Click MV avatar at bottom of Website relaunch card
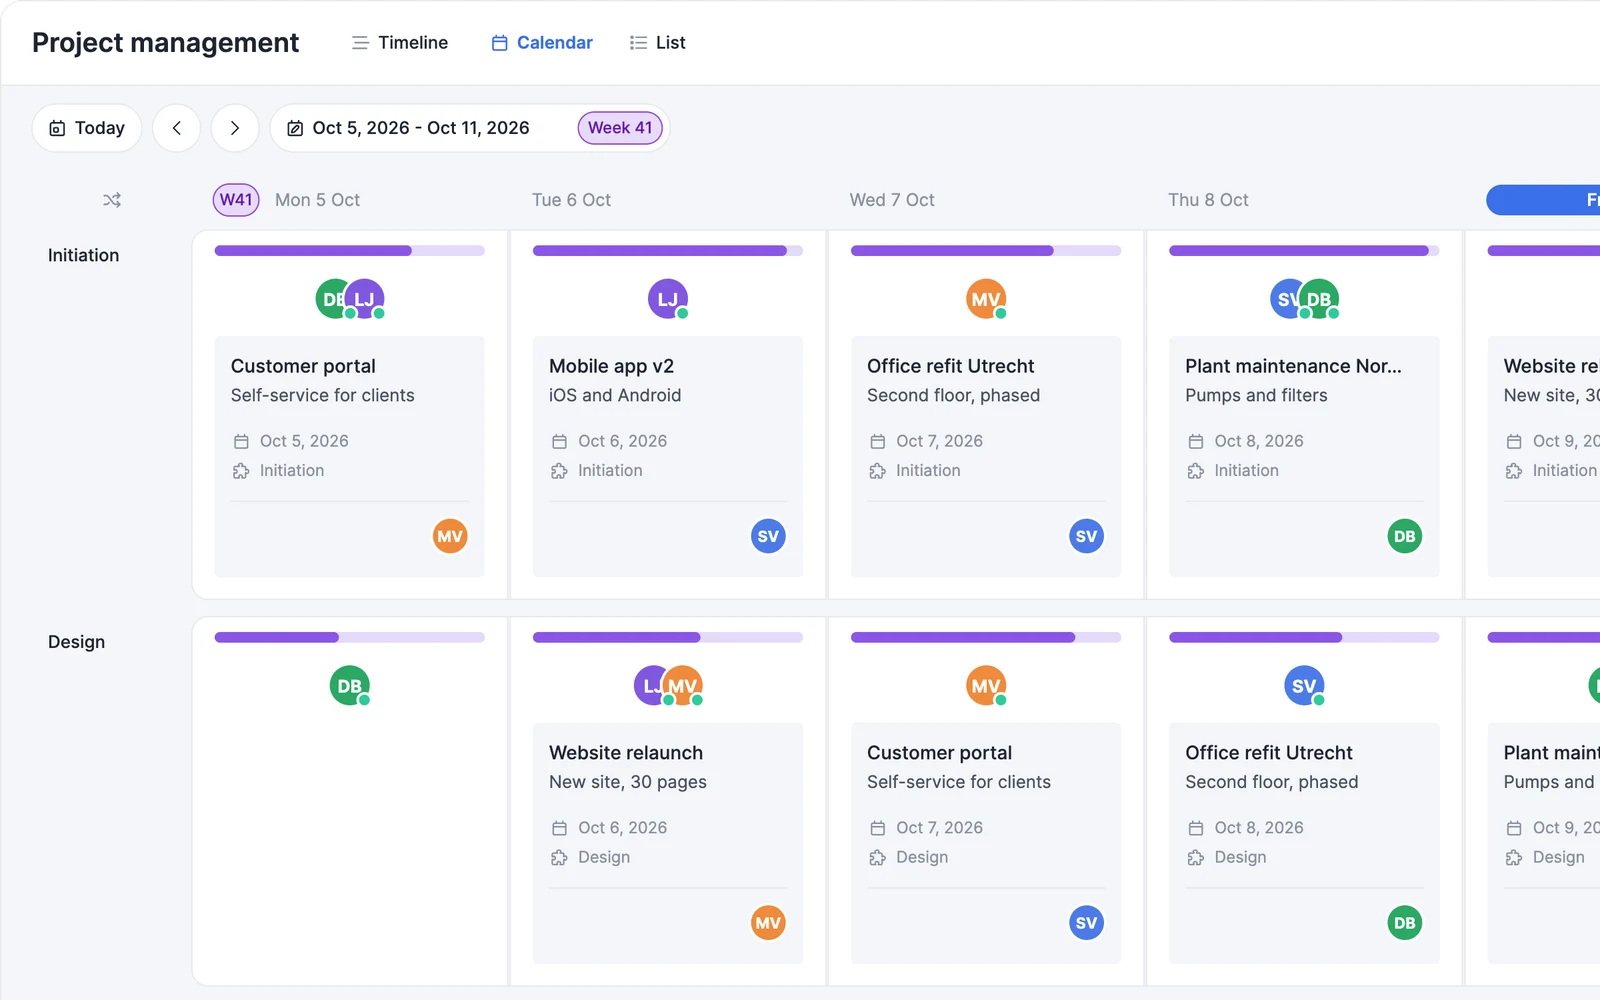Image resolution: width=1600 pixels, height=1000 pixels. click(x=768, y=923)
